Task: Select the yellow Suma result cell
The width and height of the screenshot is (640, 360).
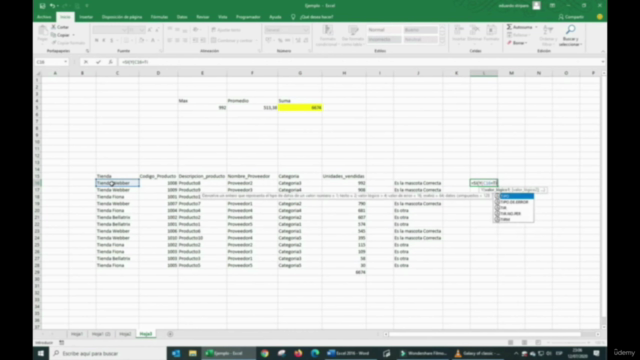Action: [300, 108]
